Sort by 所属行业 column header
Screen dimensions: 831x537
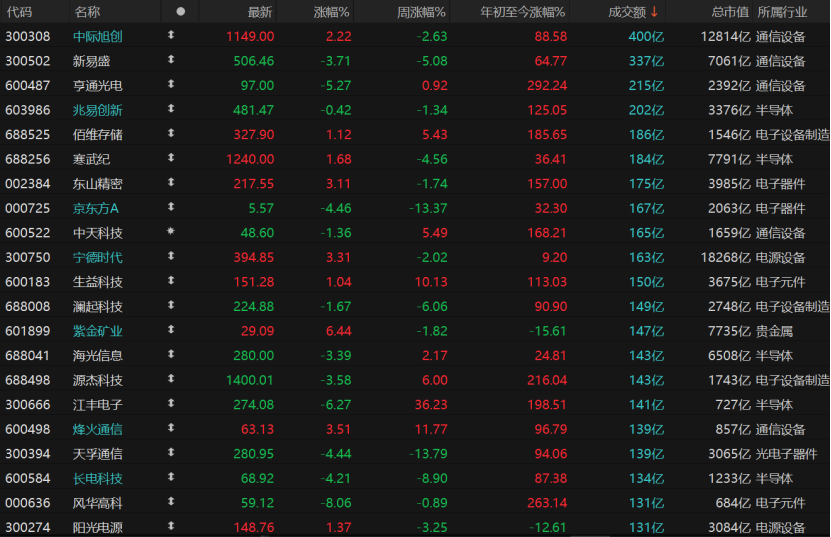(782, 12)
